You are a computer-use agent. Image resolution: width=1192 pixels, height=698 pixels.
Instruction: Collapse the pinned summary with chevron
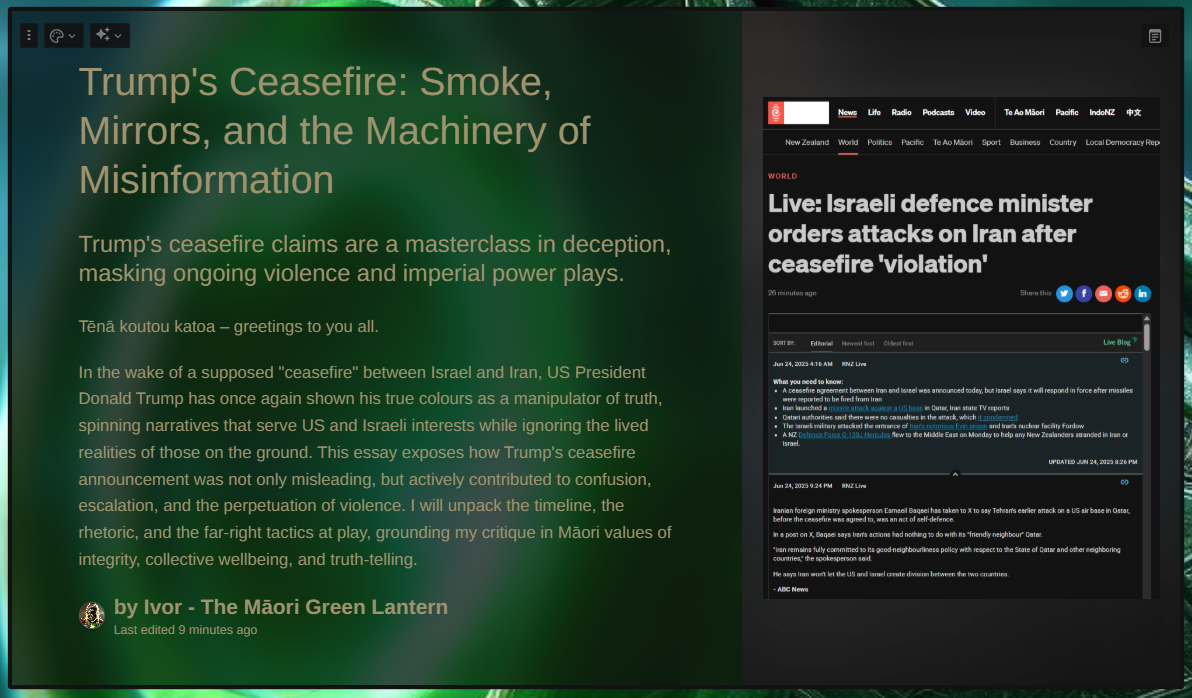955,474
